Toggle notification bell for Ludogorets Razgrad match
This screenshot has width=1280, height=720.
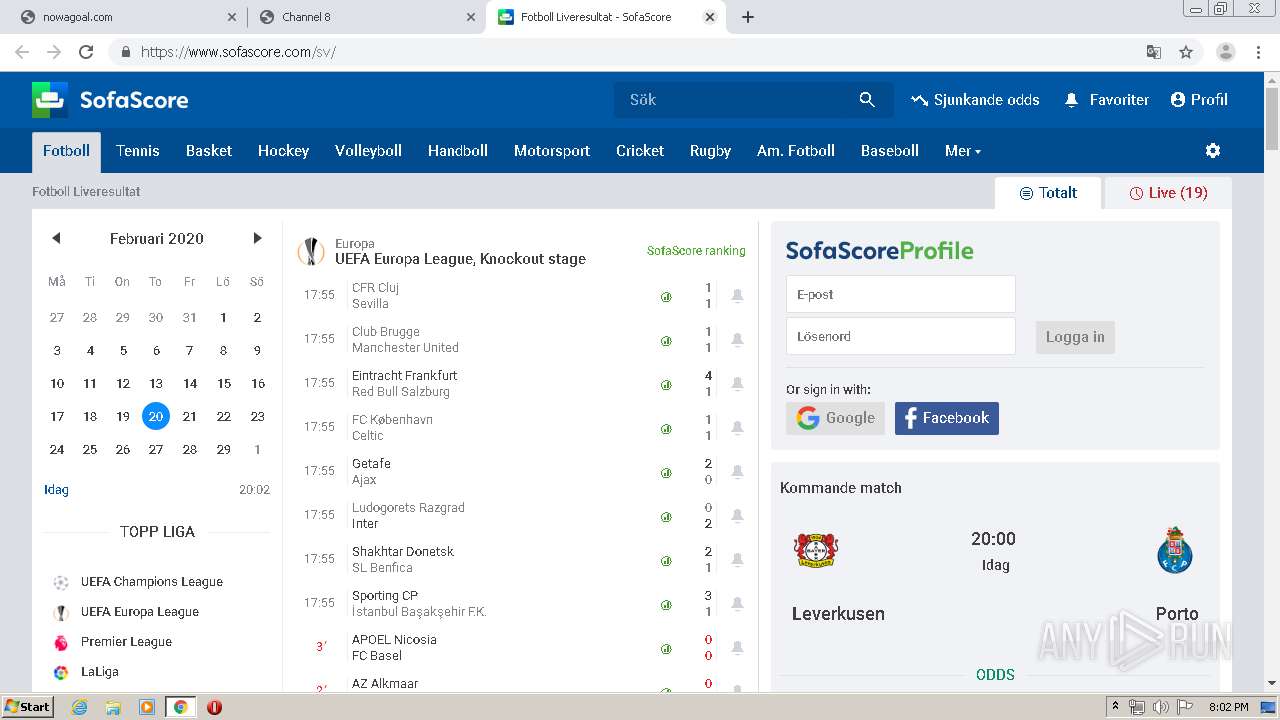tap(737, 515)
